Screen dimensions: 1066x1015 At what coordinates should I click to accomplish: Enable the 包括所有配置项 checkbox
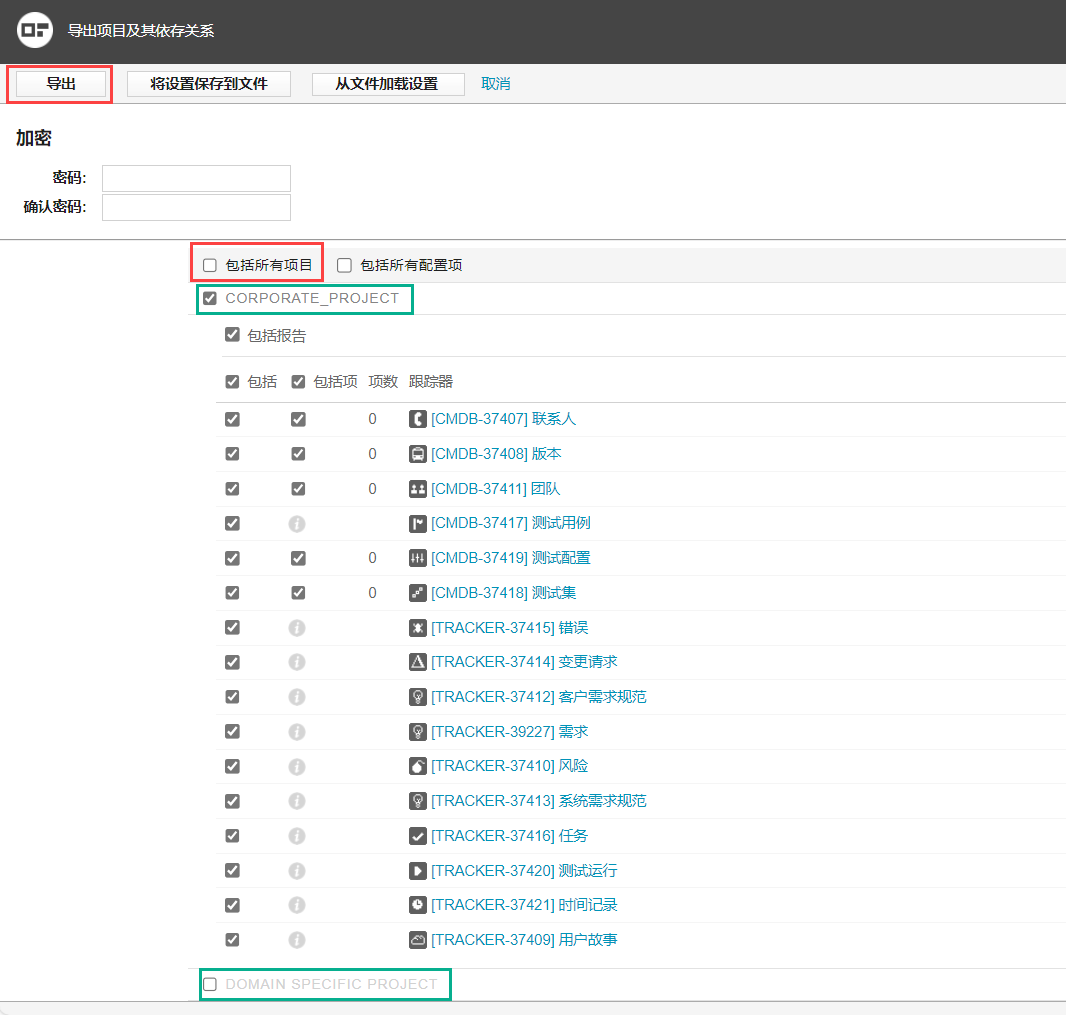(345, 265)
